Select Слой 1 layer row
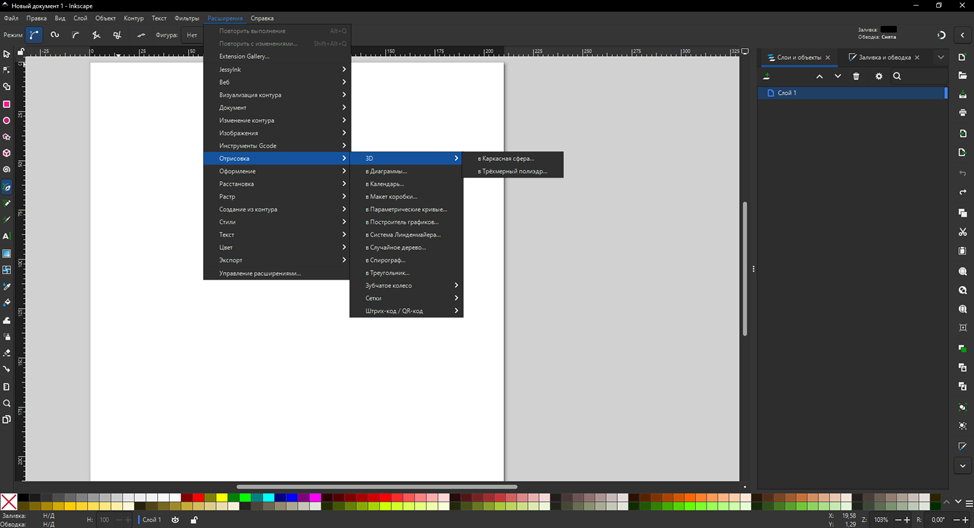This screenshot has height=528, width=974. 852,93
